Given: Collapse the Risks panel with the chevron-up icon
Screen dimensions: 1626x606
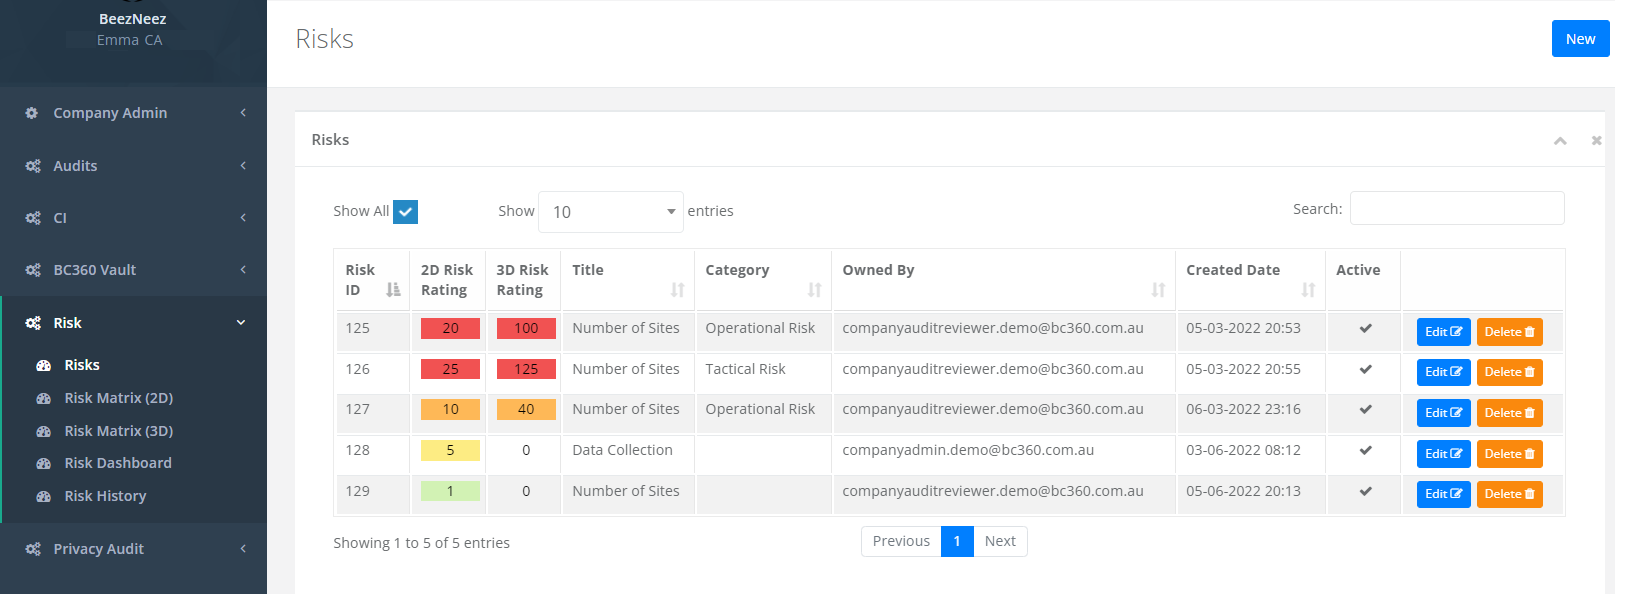Looking at the screenshot, I should pos(1560,141).
